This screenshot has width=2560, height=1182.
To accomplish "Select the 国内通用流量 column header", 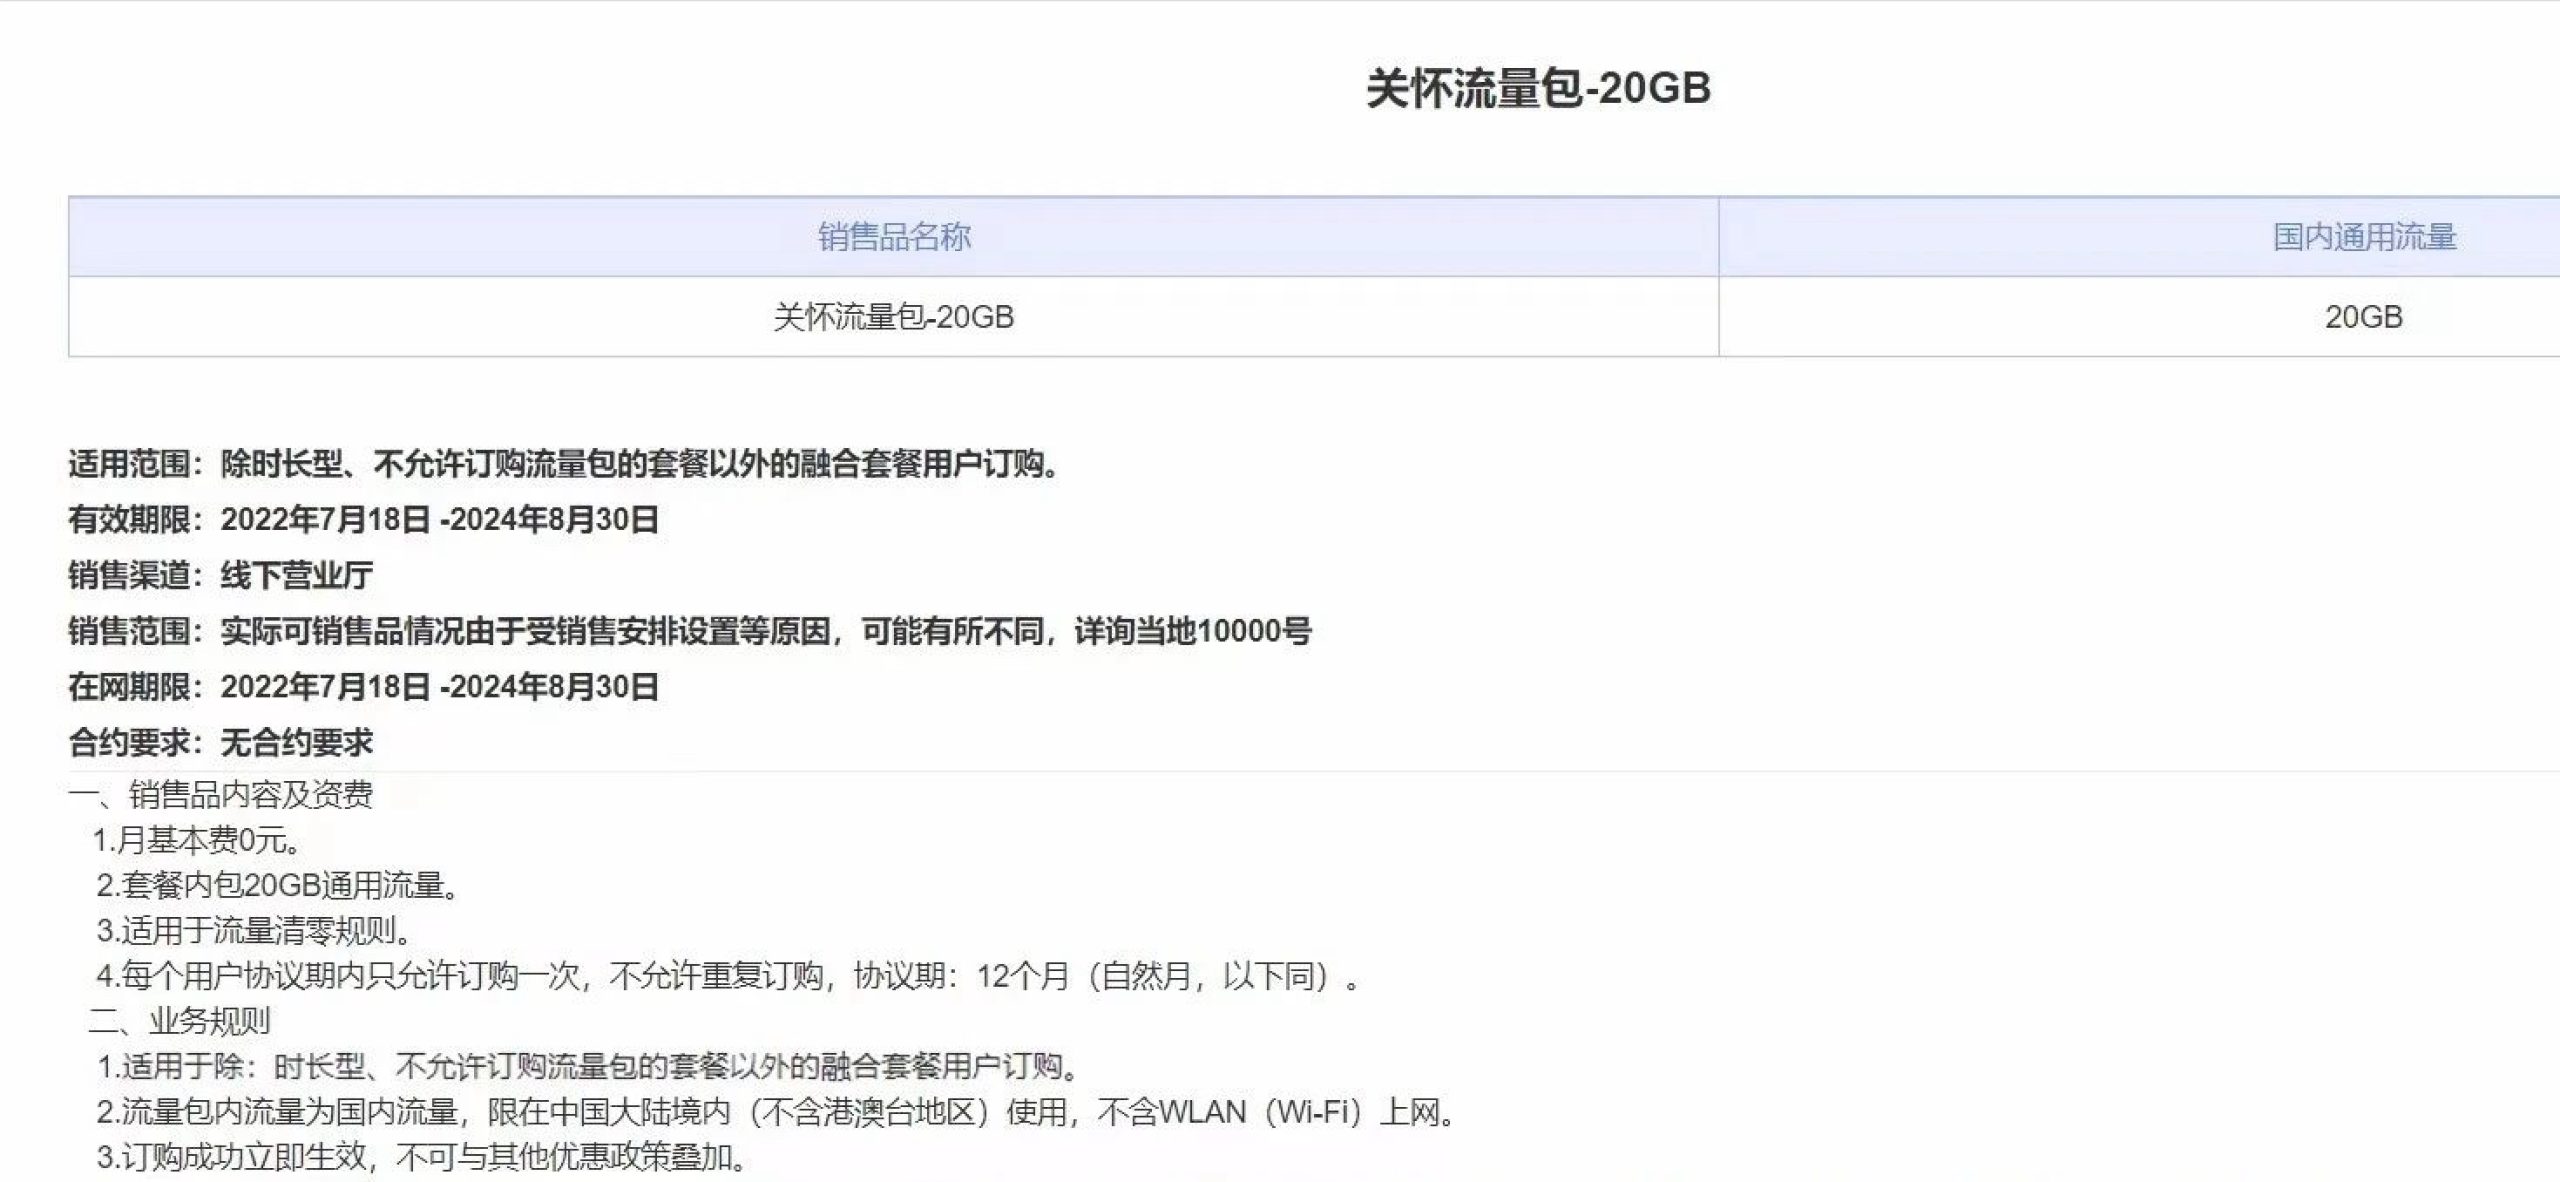I will point(2364,237).
